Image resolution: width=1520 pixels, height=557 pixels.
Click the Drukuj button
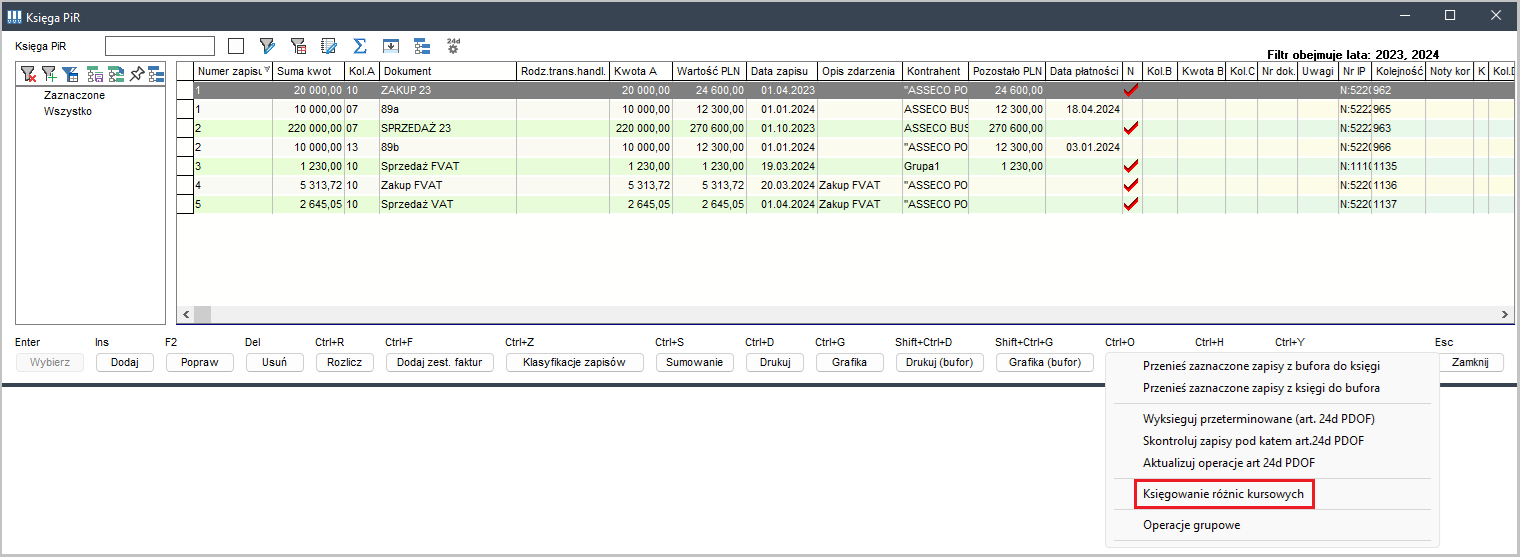click(x=775, y=363)
